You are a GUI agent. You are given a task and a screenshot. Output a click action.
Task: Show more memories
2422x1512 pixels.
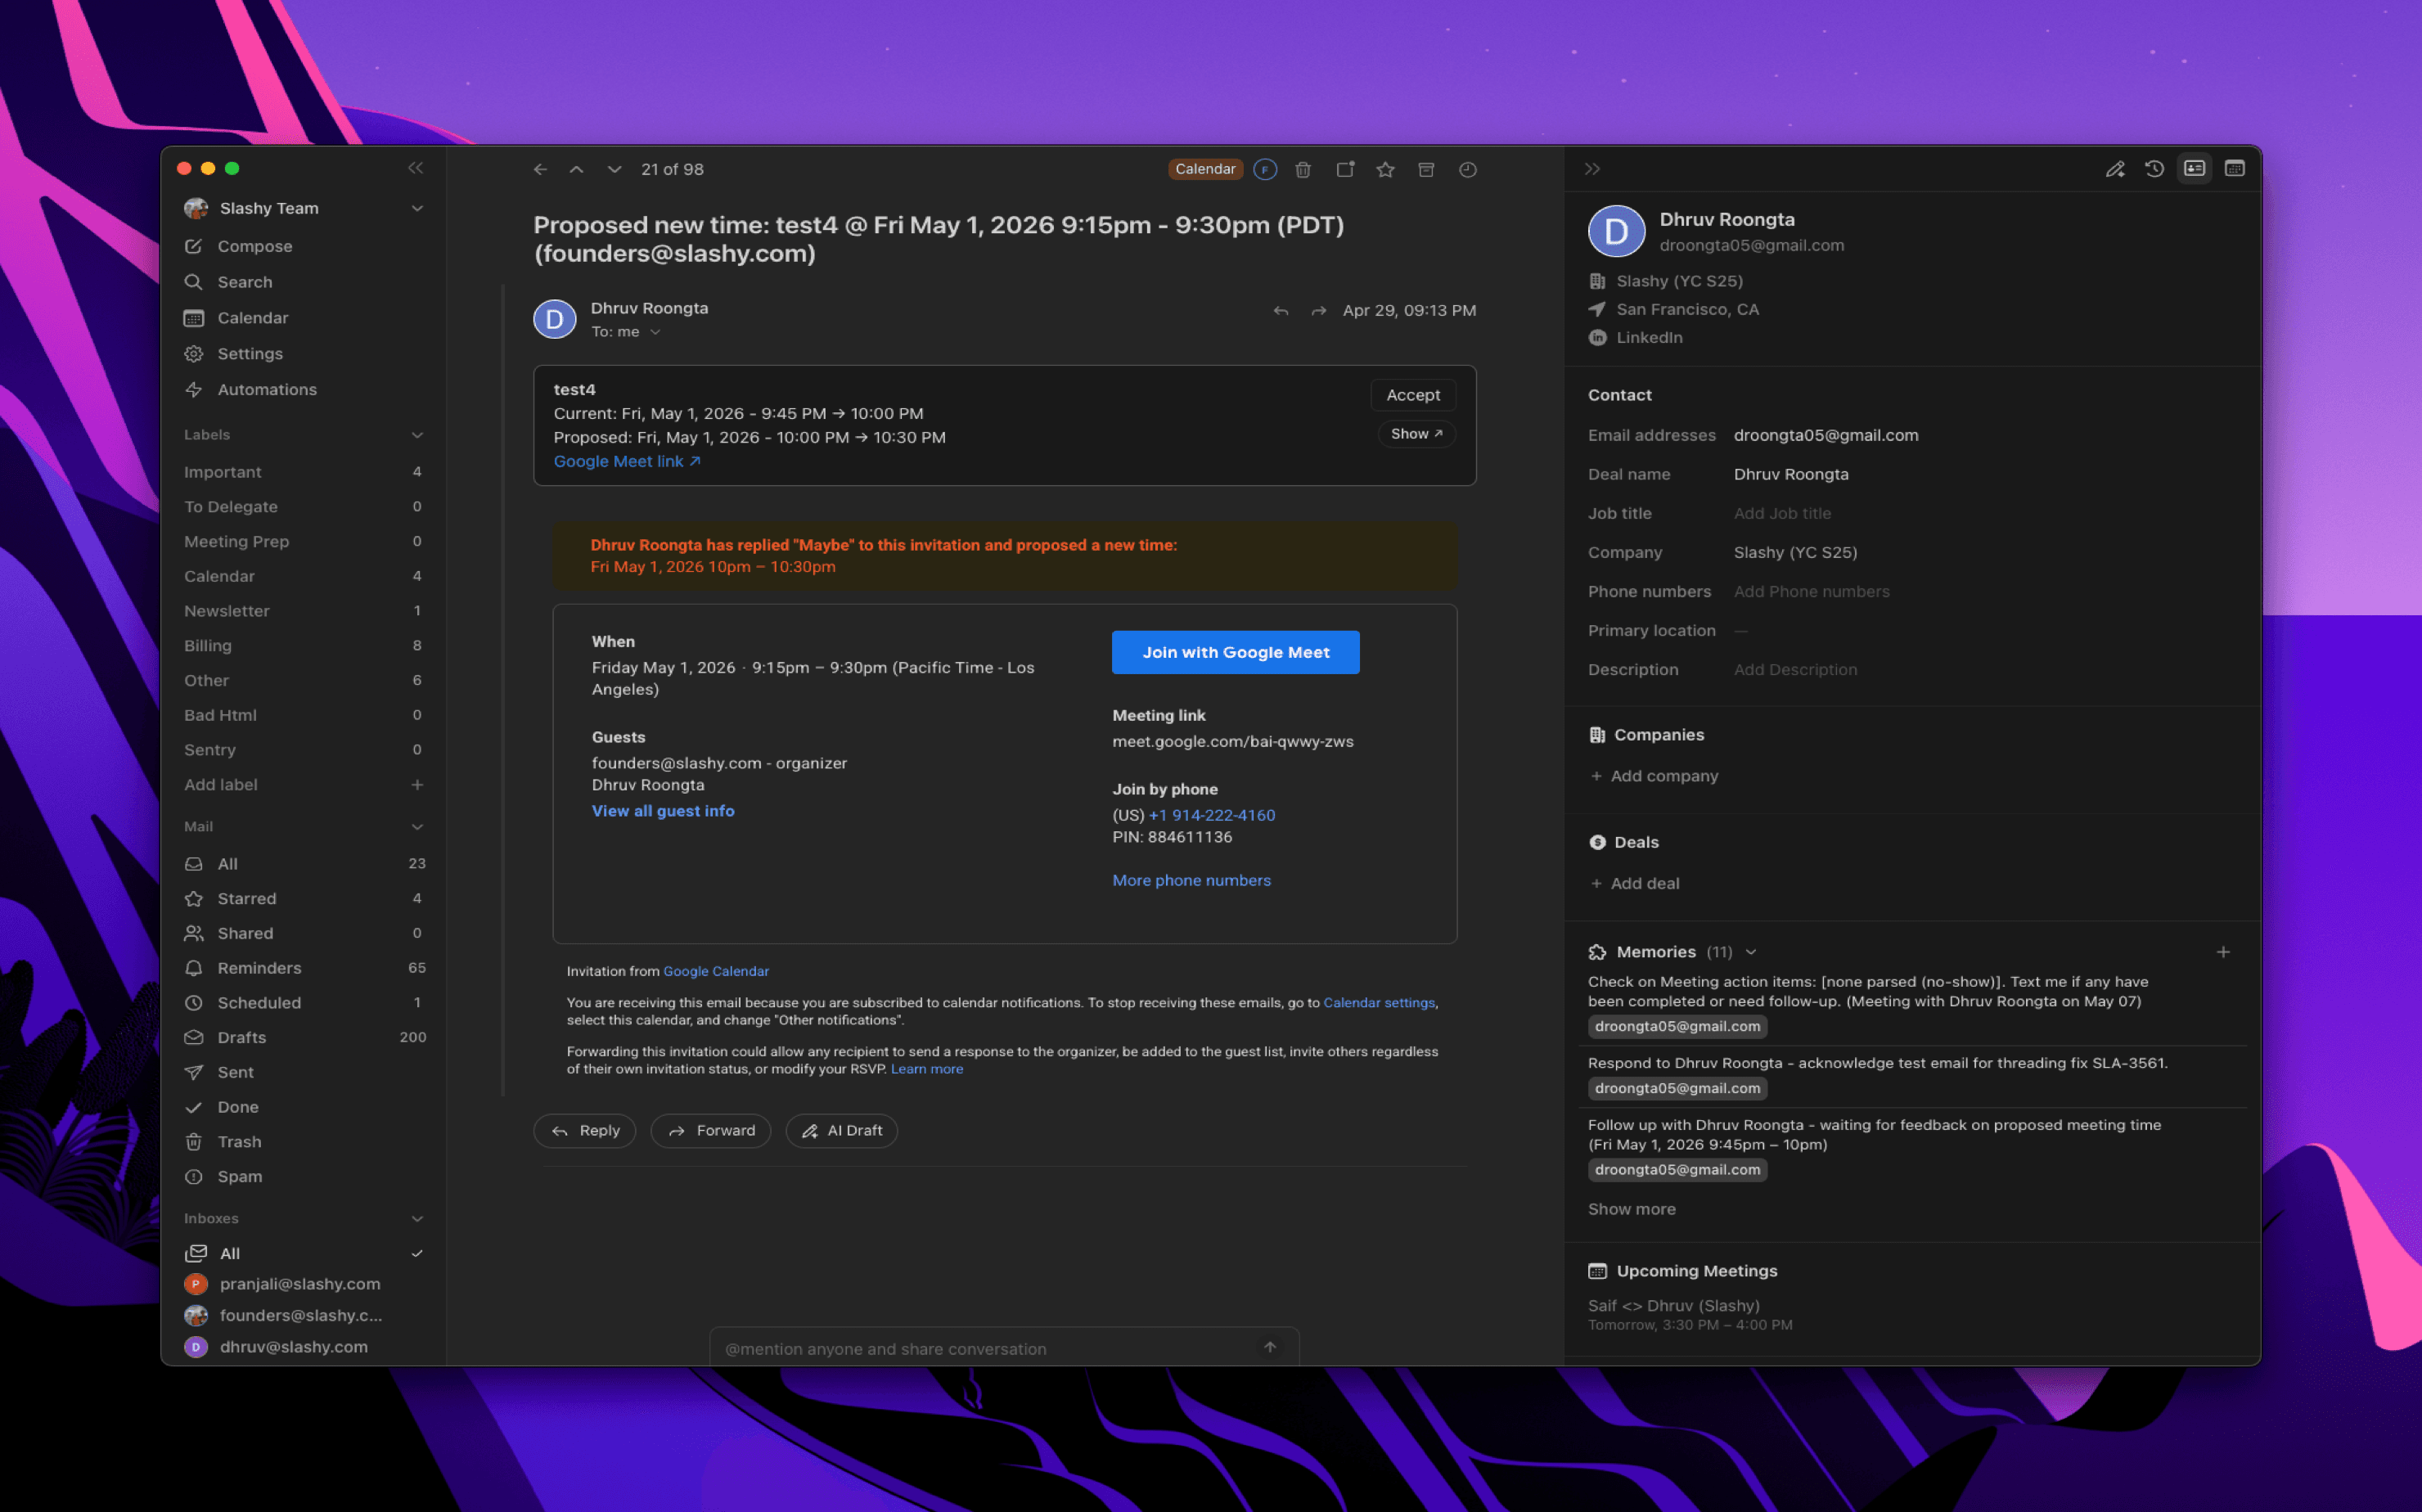tap(1631, 1209)
